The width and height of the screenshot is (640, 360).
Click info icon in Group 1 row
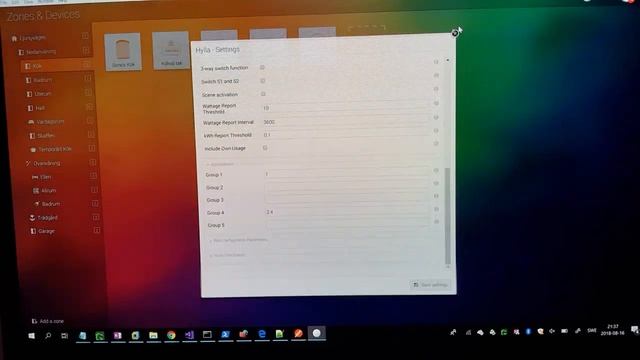click(x=436, y=170)
